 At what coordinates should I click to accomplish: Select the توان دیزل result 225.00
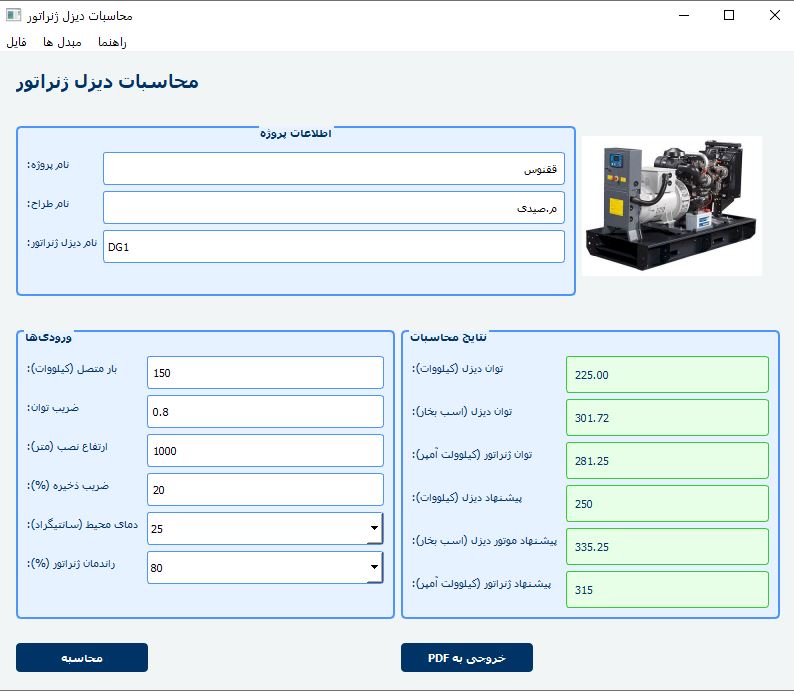[667, 375]
